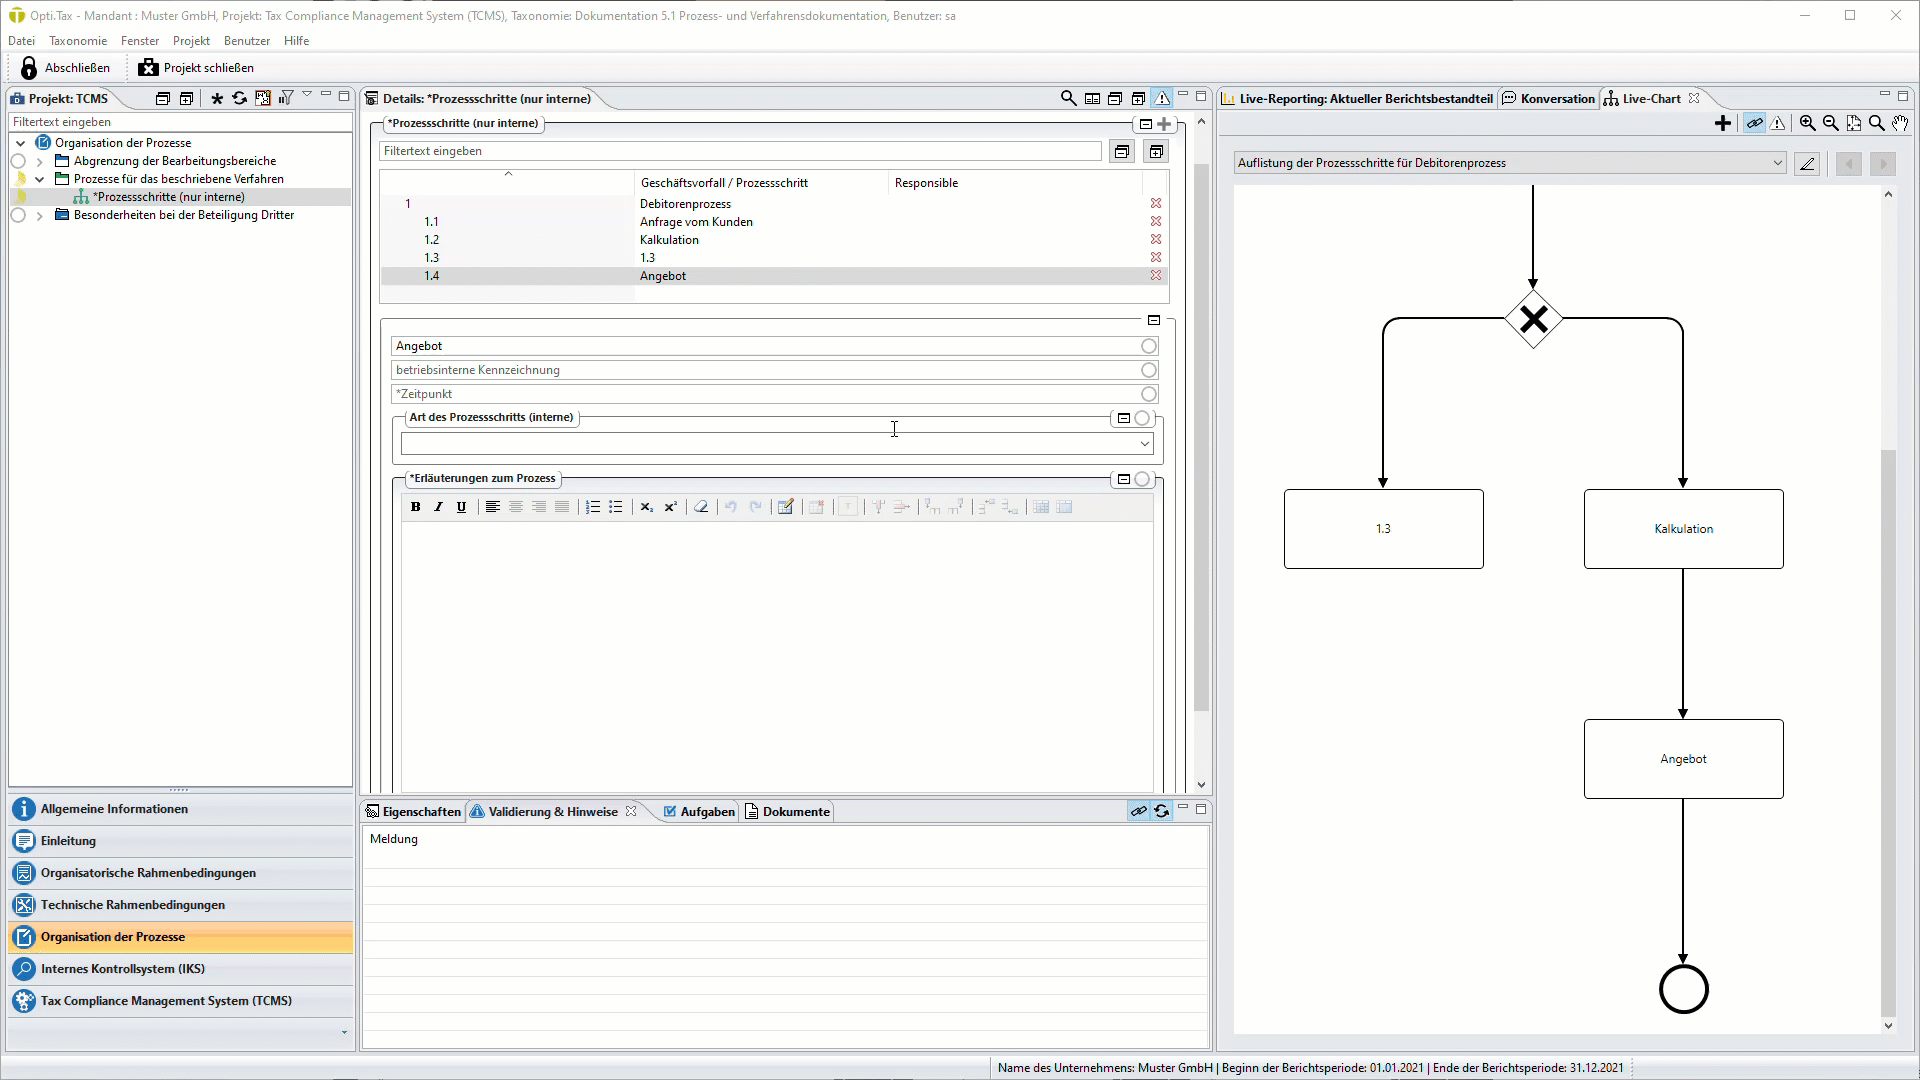Open the Datei menu
This screenshot has width=1920, height=1080.
pos(21,41)
